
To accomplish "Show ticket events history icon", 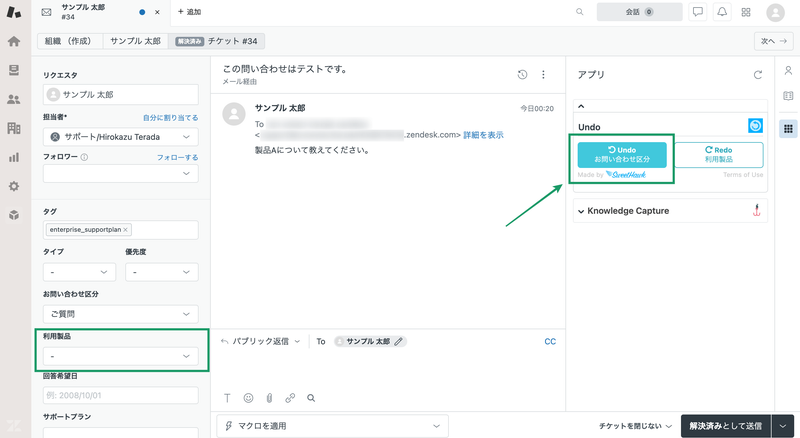I will click(522, 75).
